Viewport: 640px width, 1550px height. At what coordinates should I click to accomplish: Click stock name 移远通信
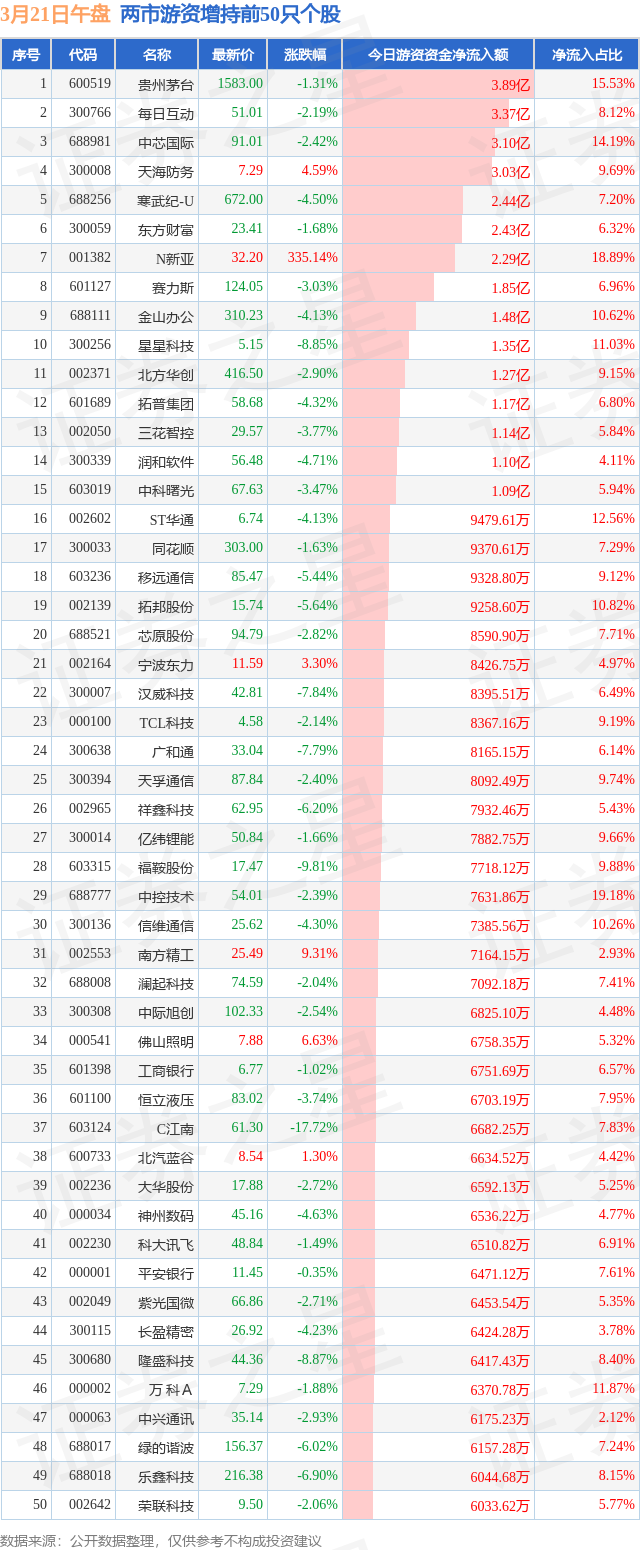(166, 578)
